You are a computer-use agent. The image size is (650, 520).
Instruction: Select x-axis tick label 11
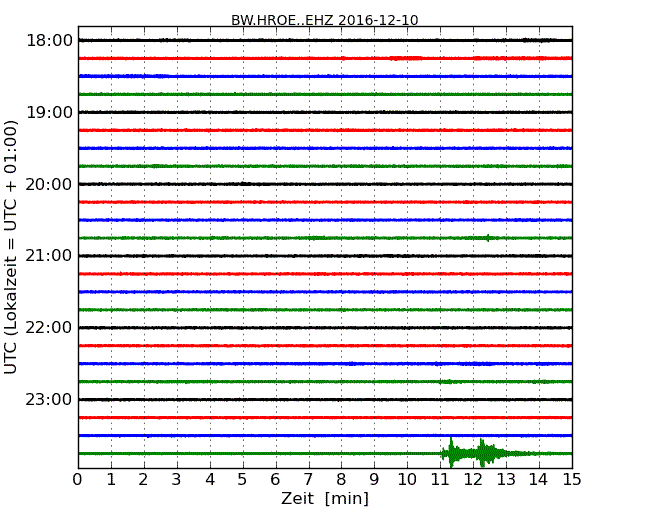440,479
